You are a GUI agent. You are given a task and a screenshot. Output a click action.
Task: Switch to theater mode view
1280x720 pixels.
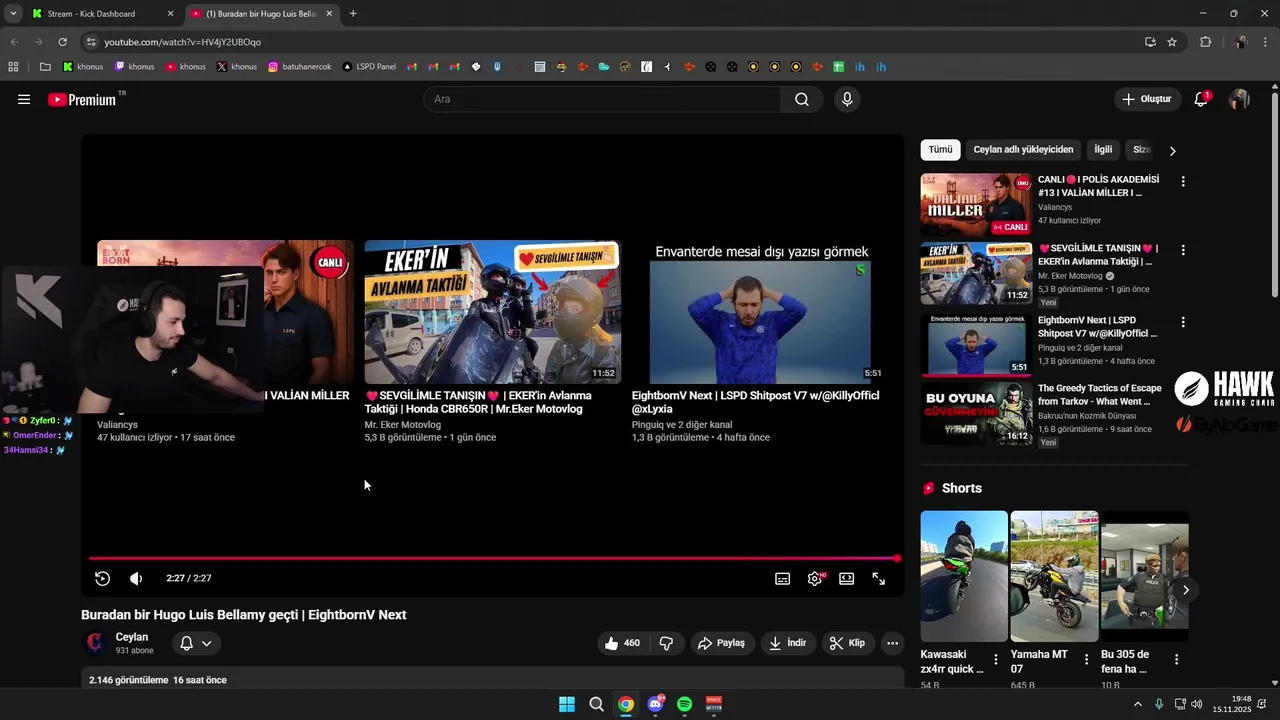pyautogui.click(x=847, y=578)
